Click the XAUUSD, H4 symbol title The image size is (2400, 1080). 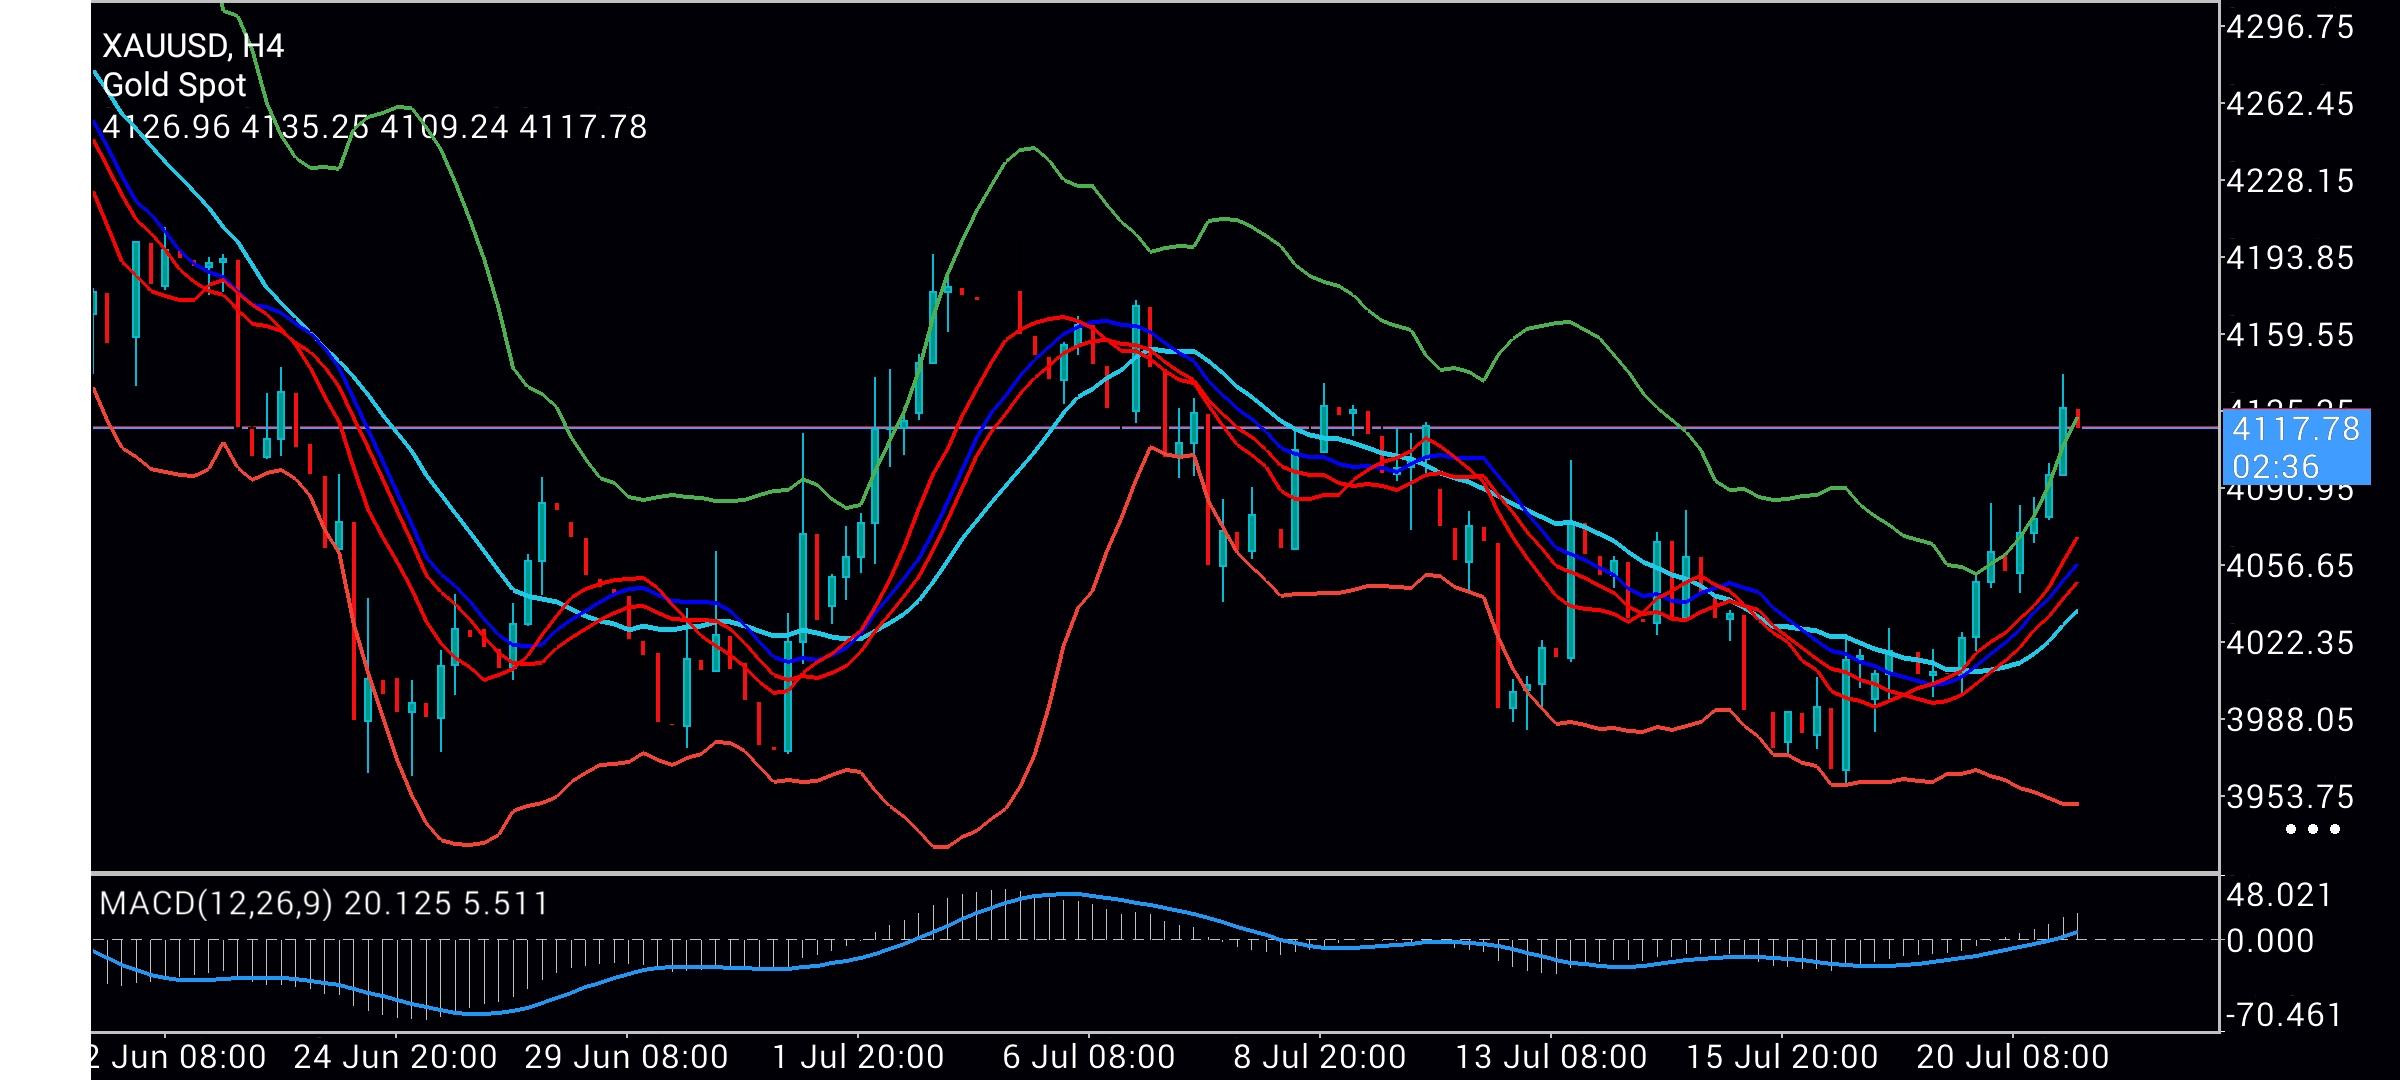click(x=193, y=46)
